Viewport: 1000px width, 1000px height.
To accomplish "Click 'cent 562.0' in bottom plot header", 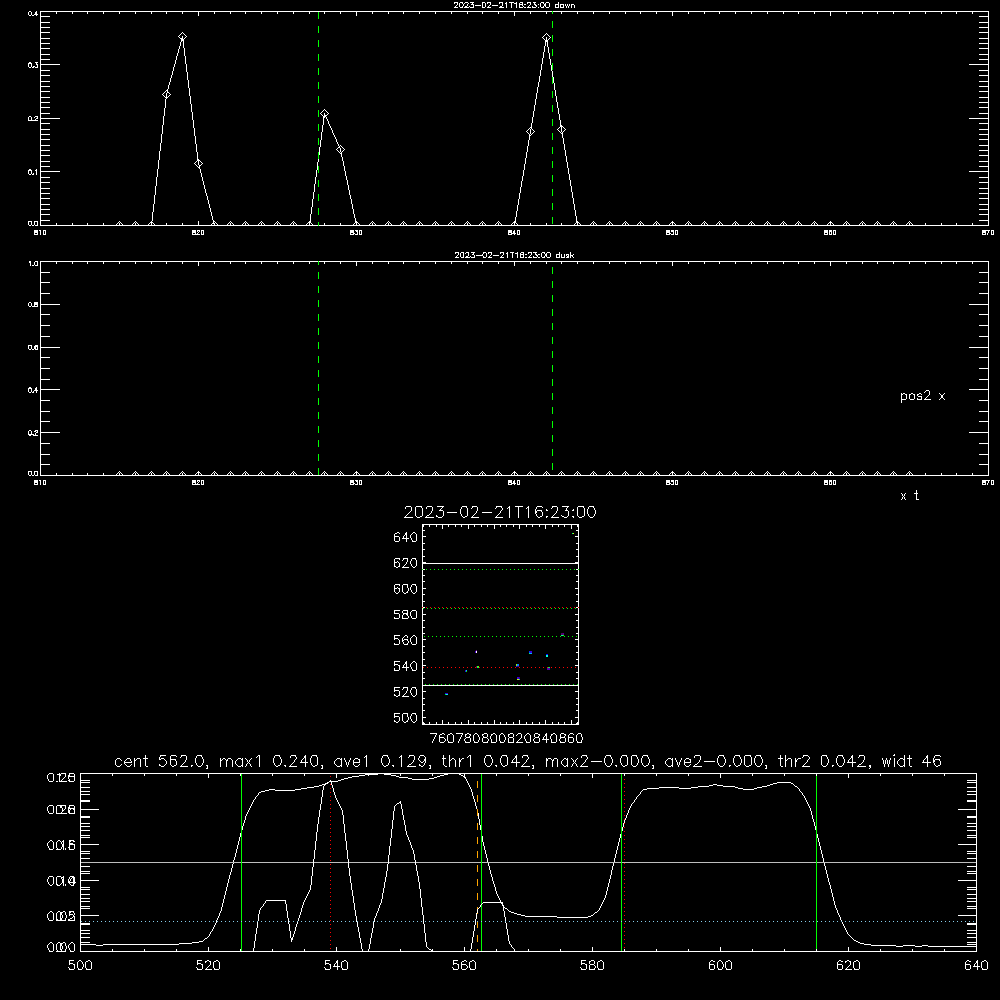I will point(158,761).
